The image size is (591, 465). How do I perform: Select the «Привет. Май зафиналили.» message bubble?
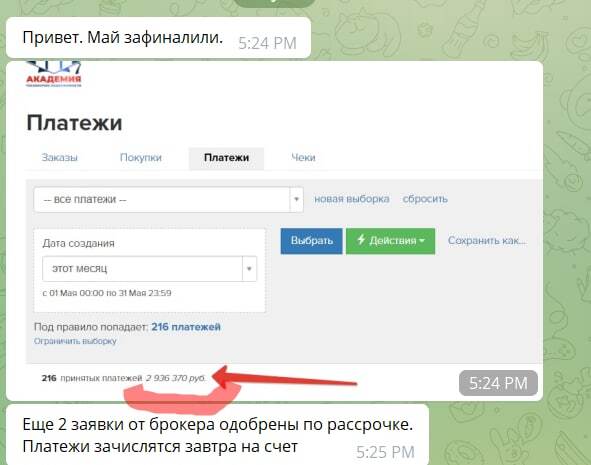pos(158,38)
